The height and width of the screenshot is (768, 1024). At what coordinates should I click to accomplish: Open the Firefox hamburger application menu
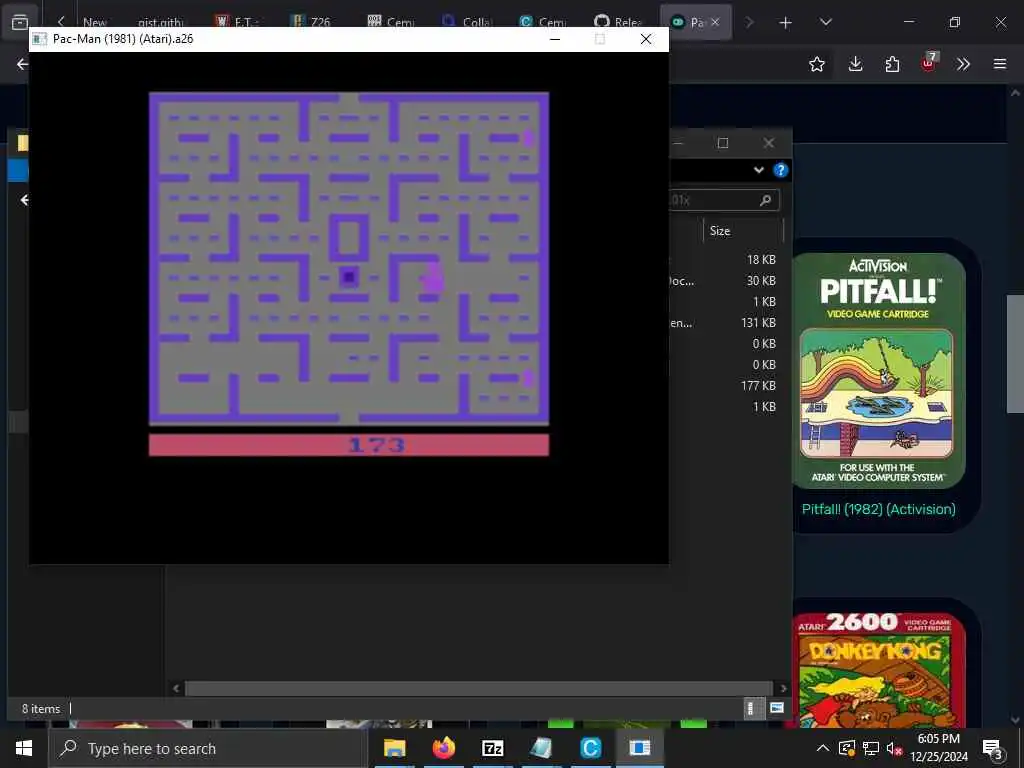[1000, 64]
